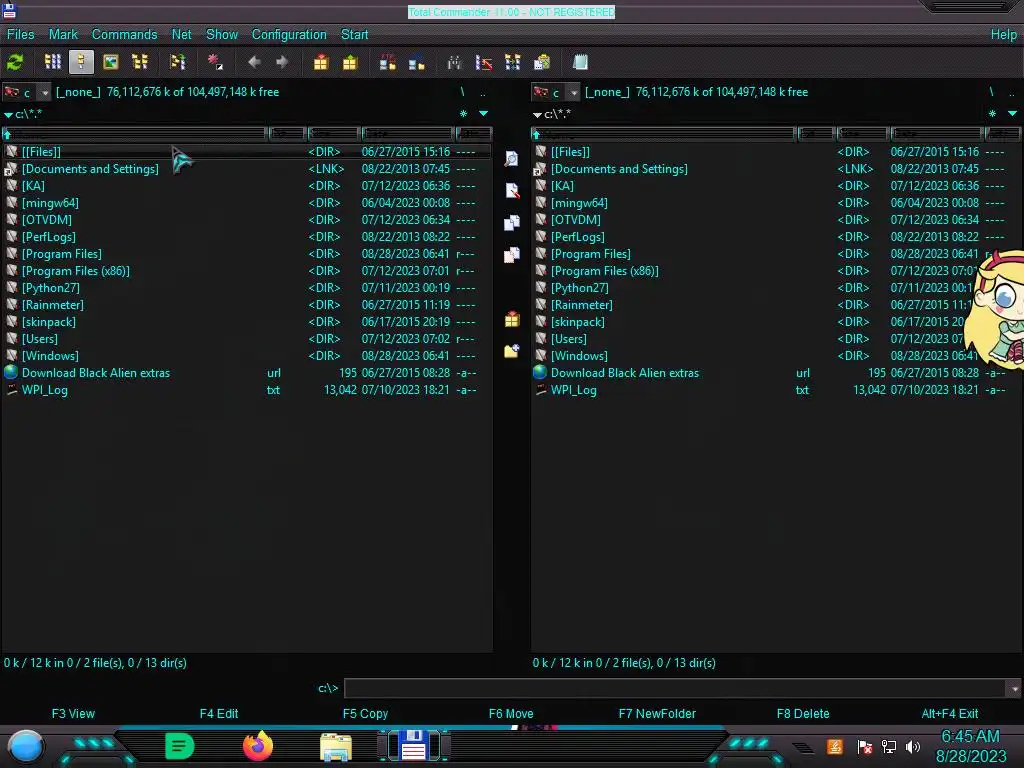The width and height of the screenshot is (1024, 768).
Task: Click the FTP new connection icon
Action: tap(417, 63)
